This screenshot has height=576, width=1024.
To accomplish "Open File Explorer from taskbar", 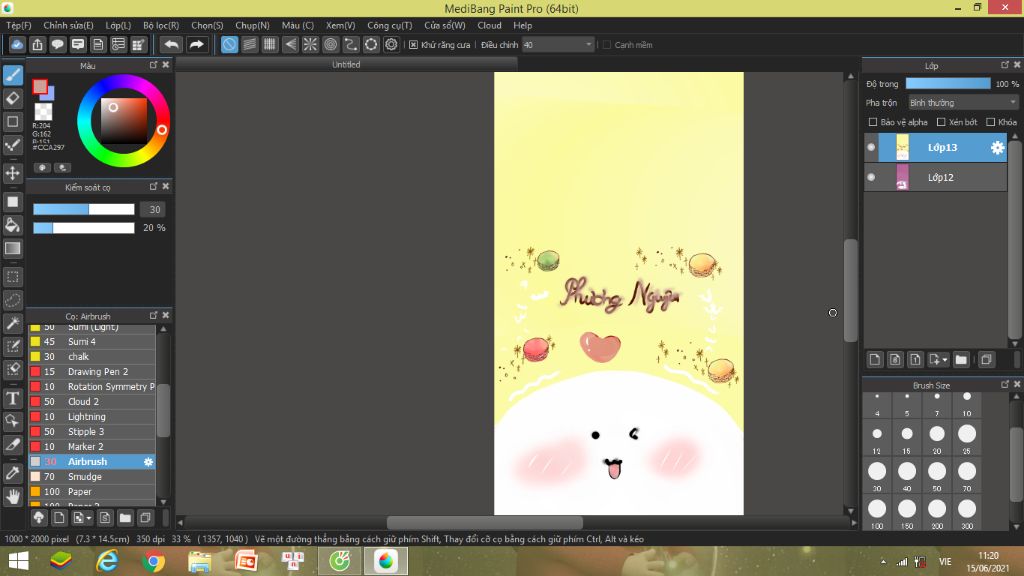I will tap(199, 561).
